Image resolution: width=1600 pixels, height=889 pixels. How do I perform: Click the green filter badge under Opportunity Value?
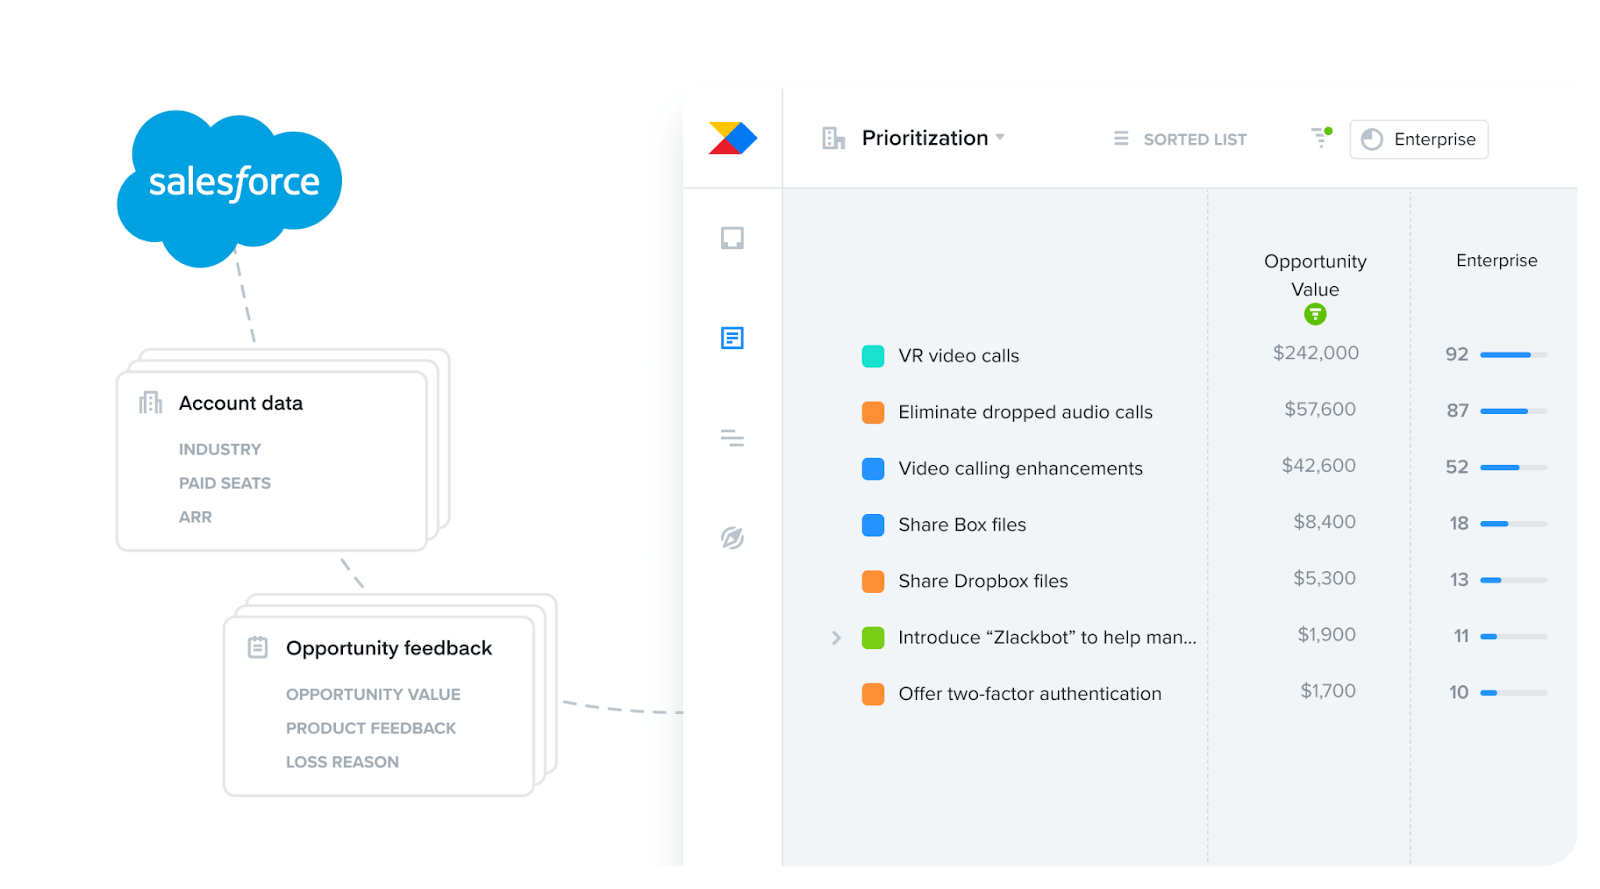pos(1315,315)
